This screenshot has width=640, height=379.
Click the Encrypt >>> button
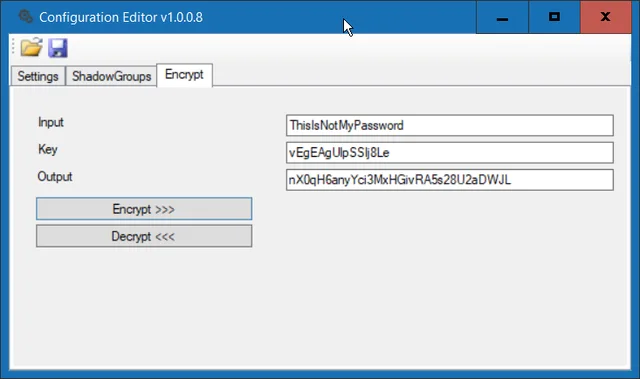click(144, 209)
